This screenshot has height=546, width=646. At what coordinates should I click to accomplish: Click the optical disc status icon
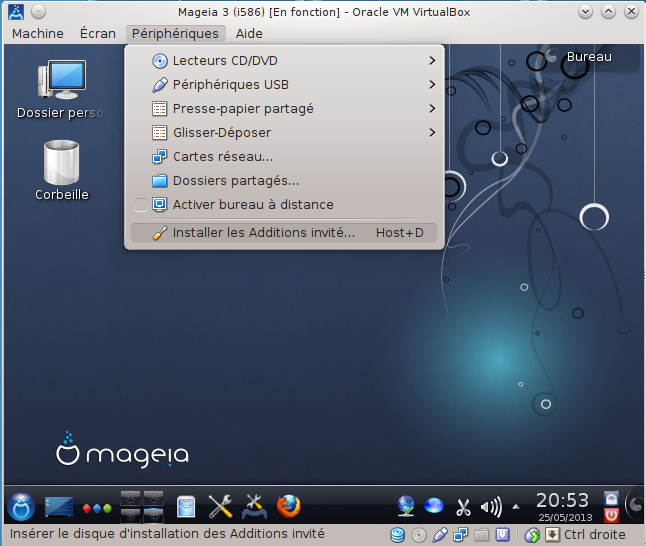pyautogui.click(x=419, y=535)
